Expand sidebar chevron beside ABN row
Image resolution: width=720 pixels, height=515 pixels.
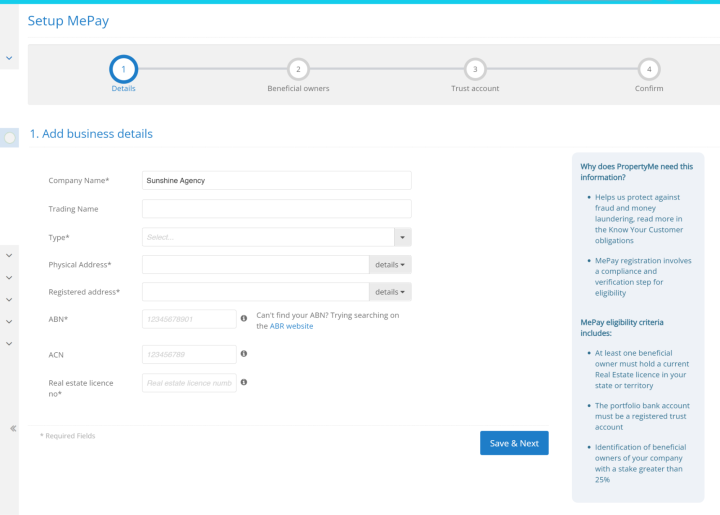9,321
